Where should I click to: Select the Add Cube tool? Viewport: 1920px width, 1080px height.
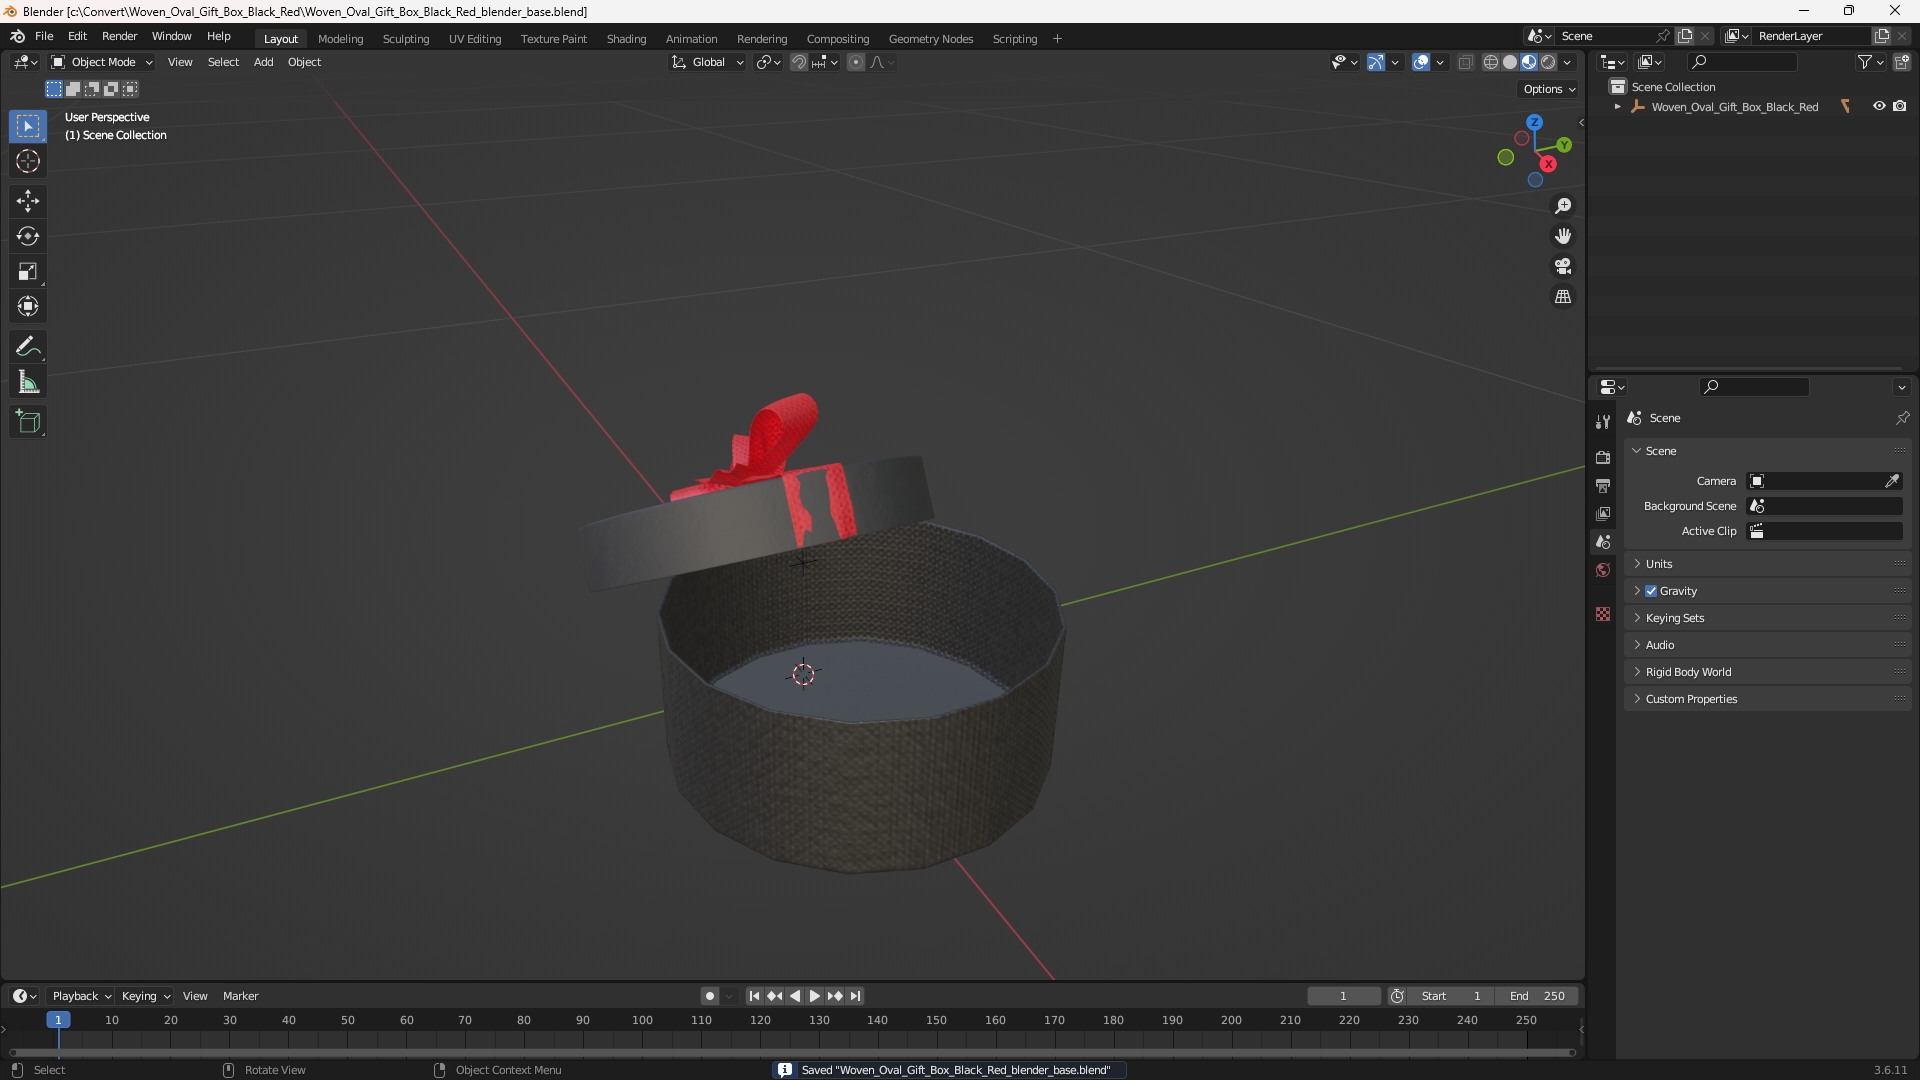click(x=28, y=422)
